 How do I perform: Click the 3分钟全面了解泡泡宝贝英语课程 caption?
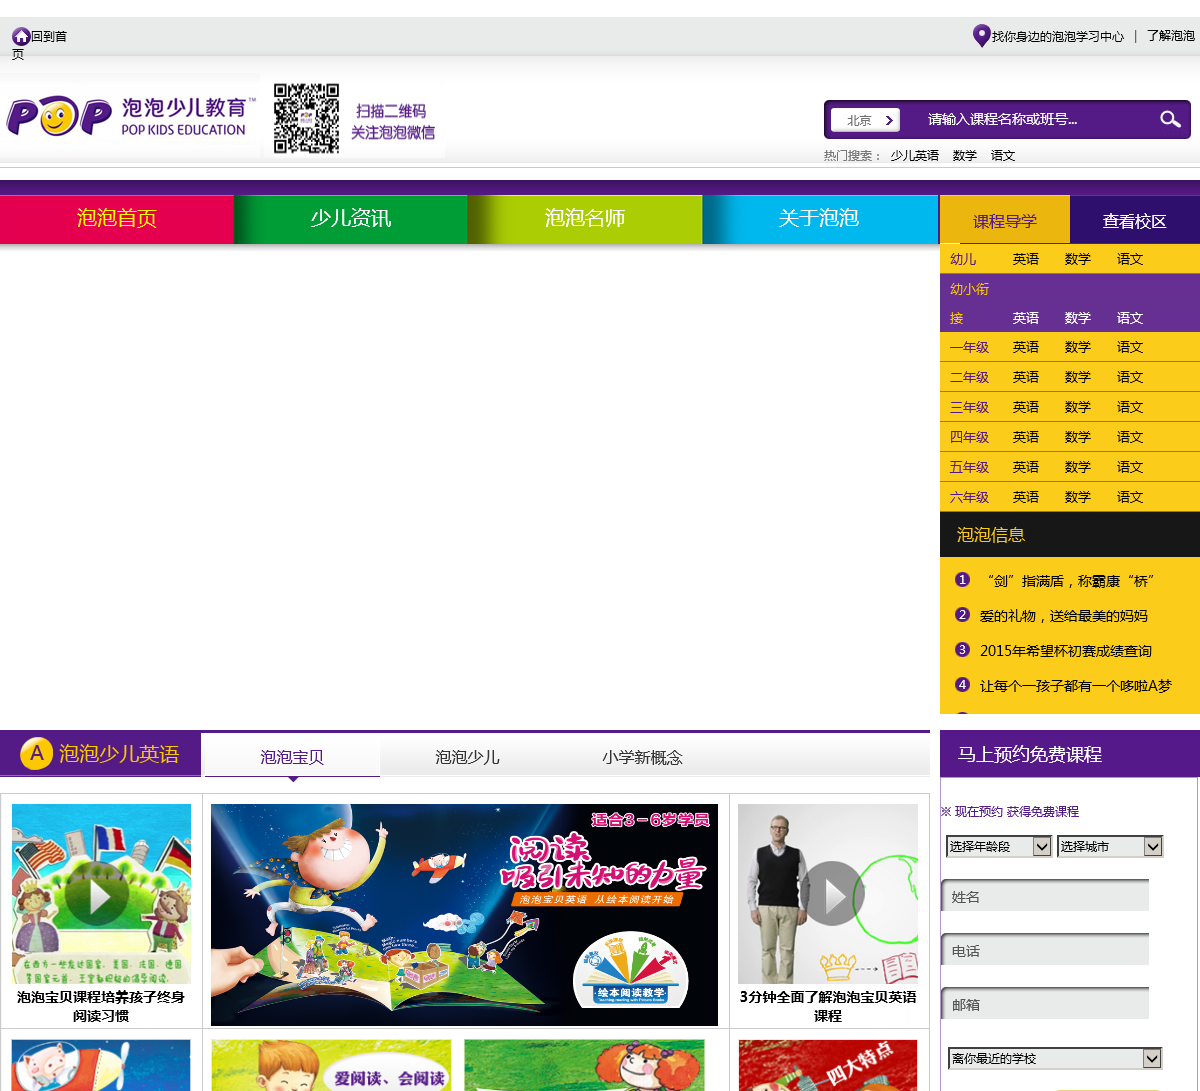(828, 1006)
